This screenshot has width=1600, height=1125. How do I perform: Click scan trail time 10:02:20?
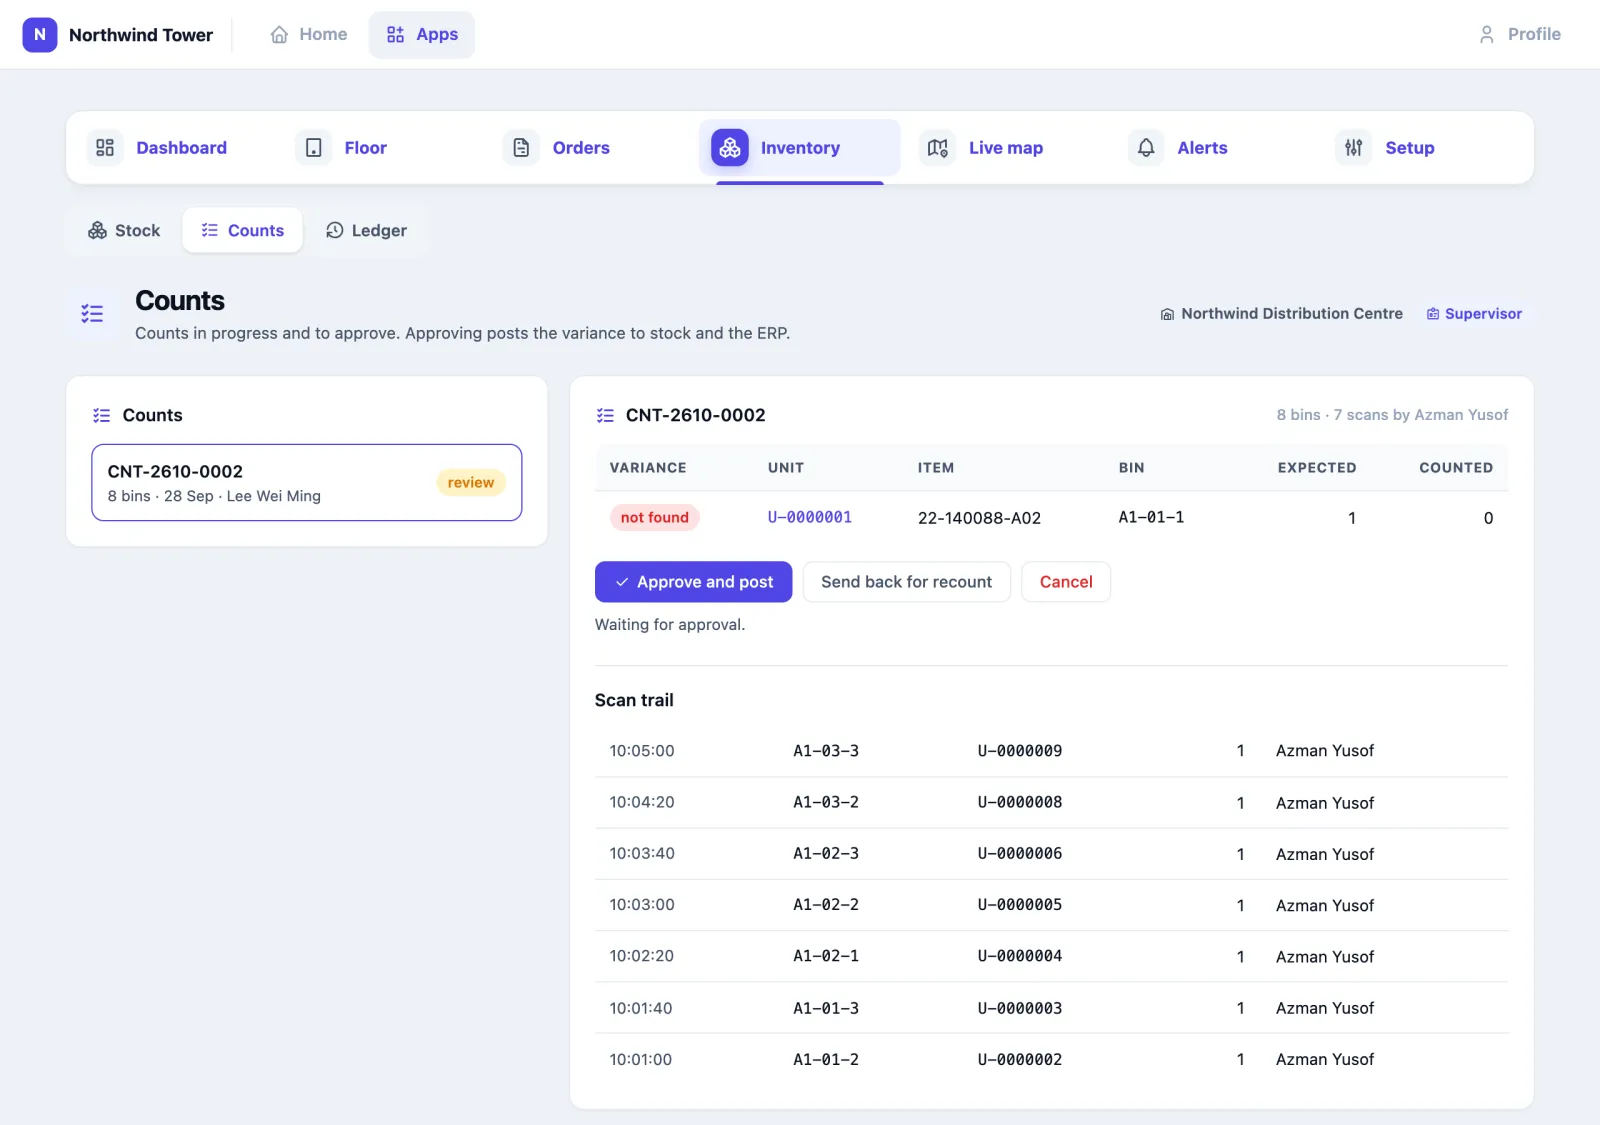click(642, 956)
